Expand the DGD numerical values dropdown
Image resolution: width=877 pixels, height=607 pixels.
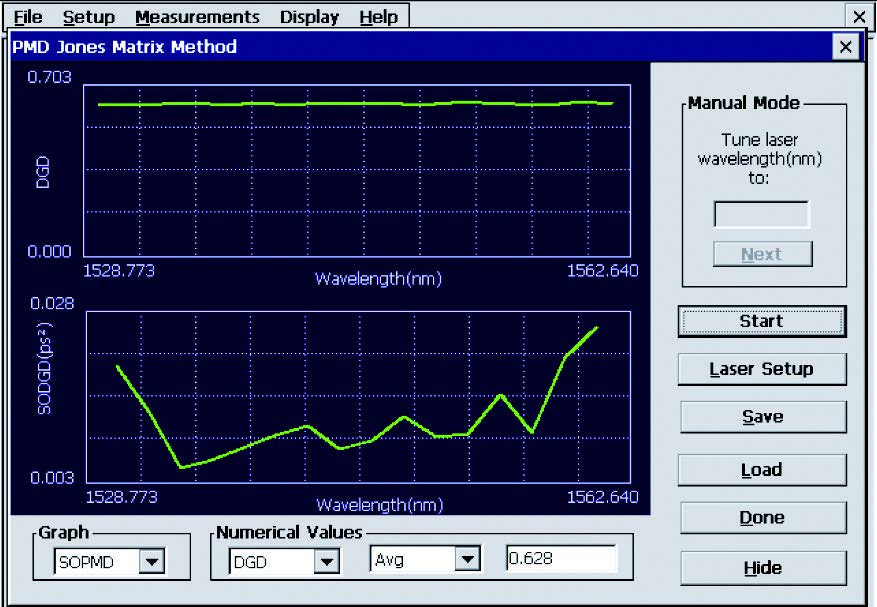click(x=327, y=562)
